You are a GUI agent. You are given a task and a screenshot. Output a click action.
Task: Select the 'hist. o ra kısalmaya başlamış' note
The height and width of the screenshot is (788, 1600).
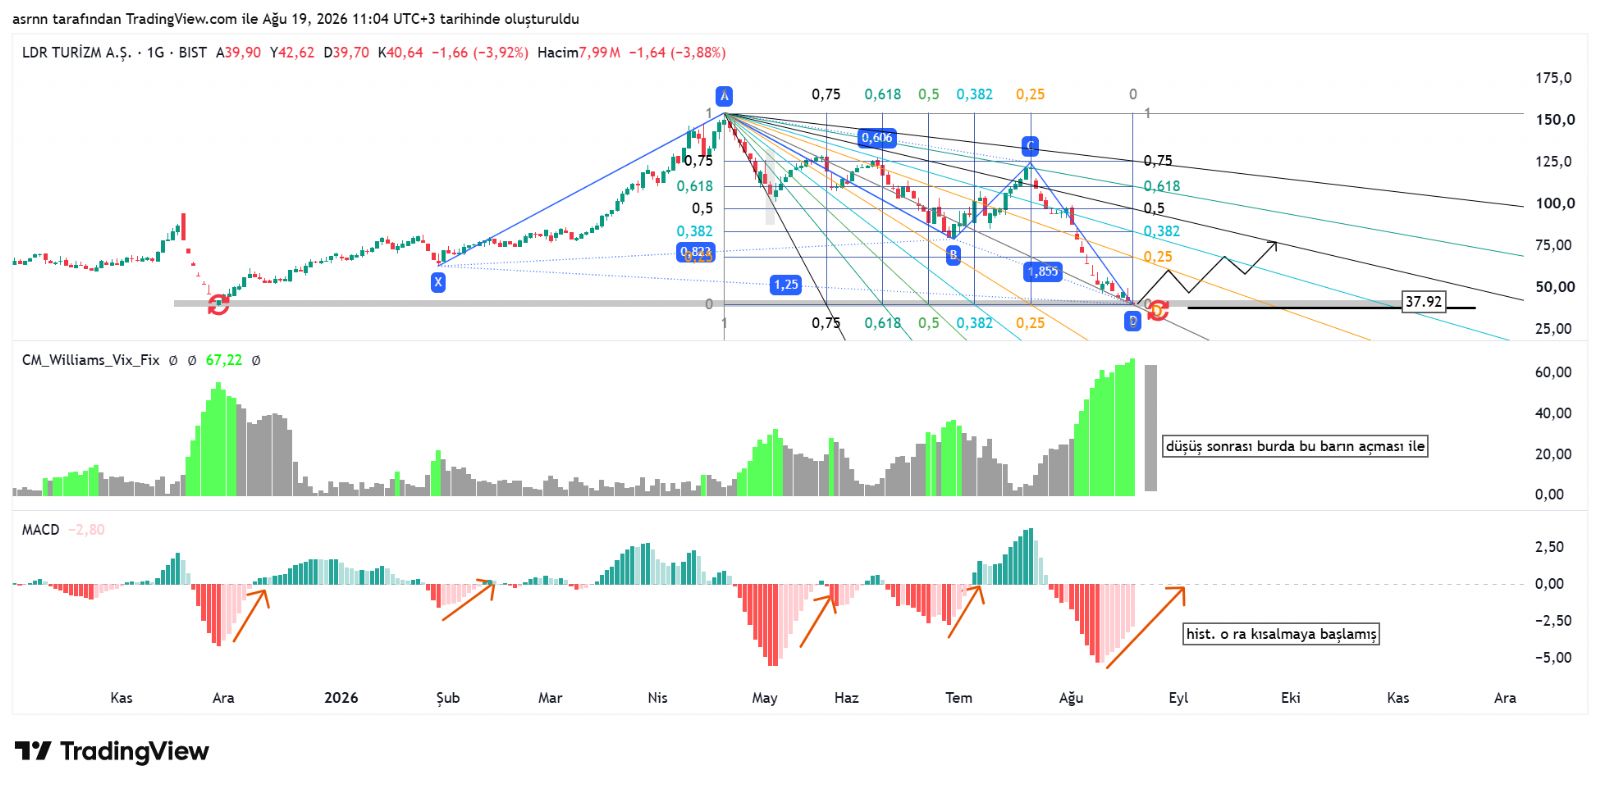[1281, 634]
